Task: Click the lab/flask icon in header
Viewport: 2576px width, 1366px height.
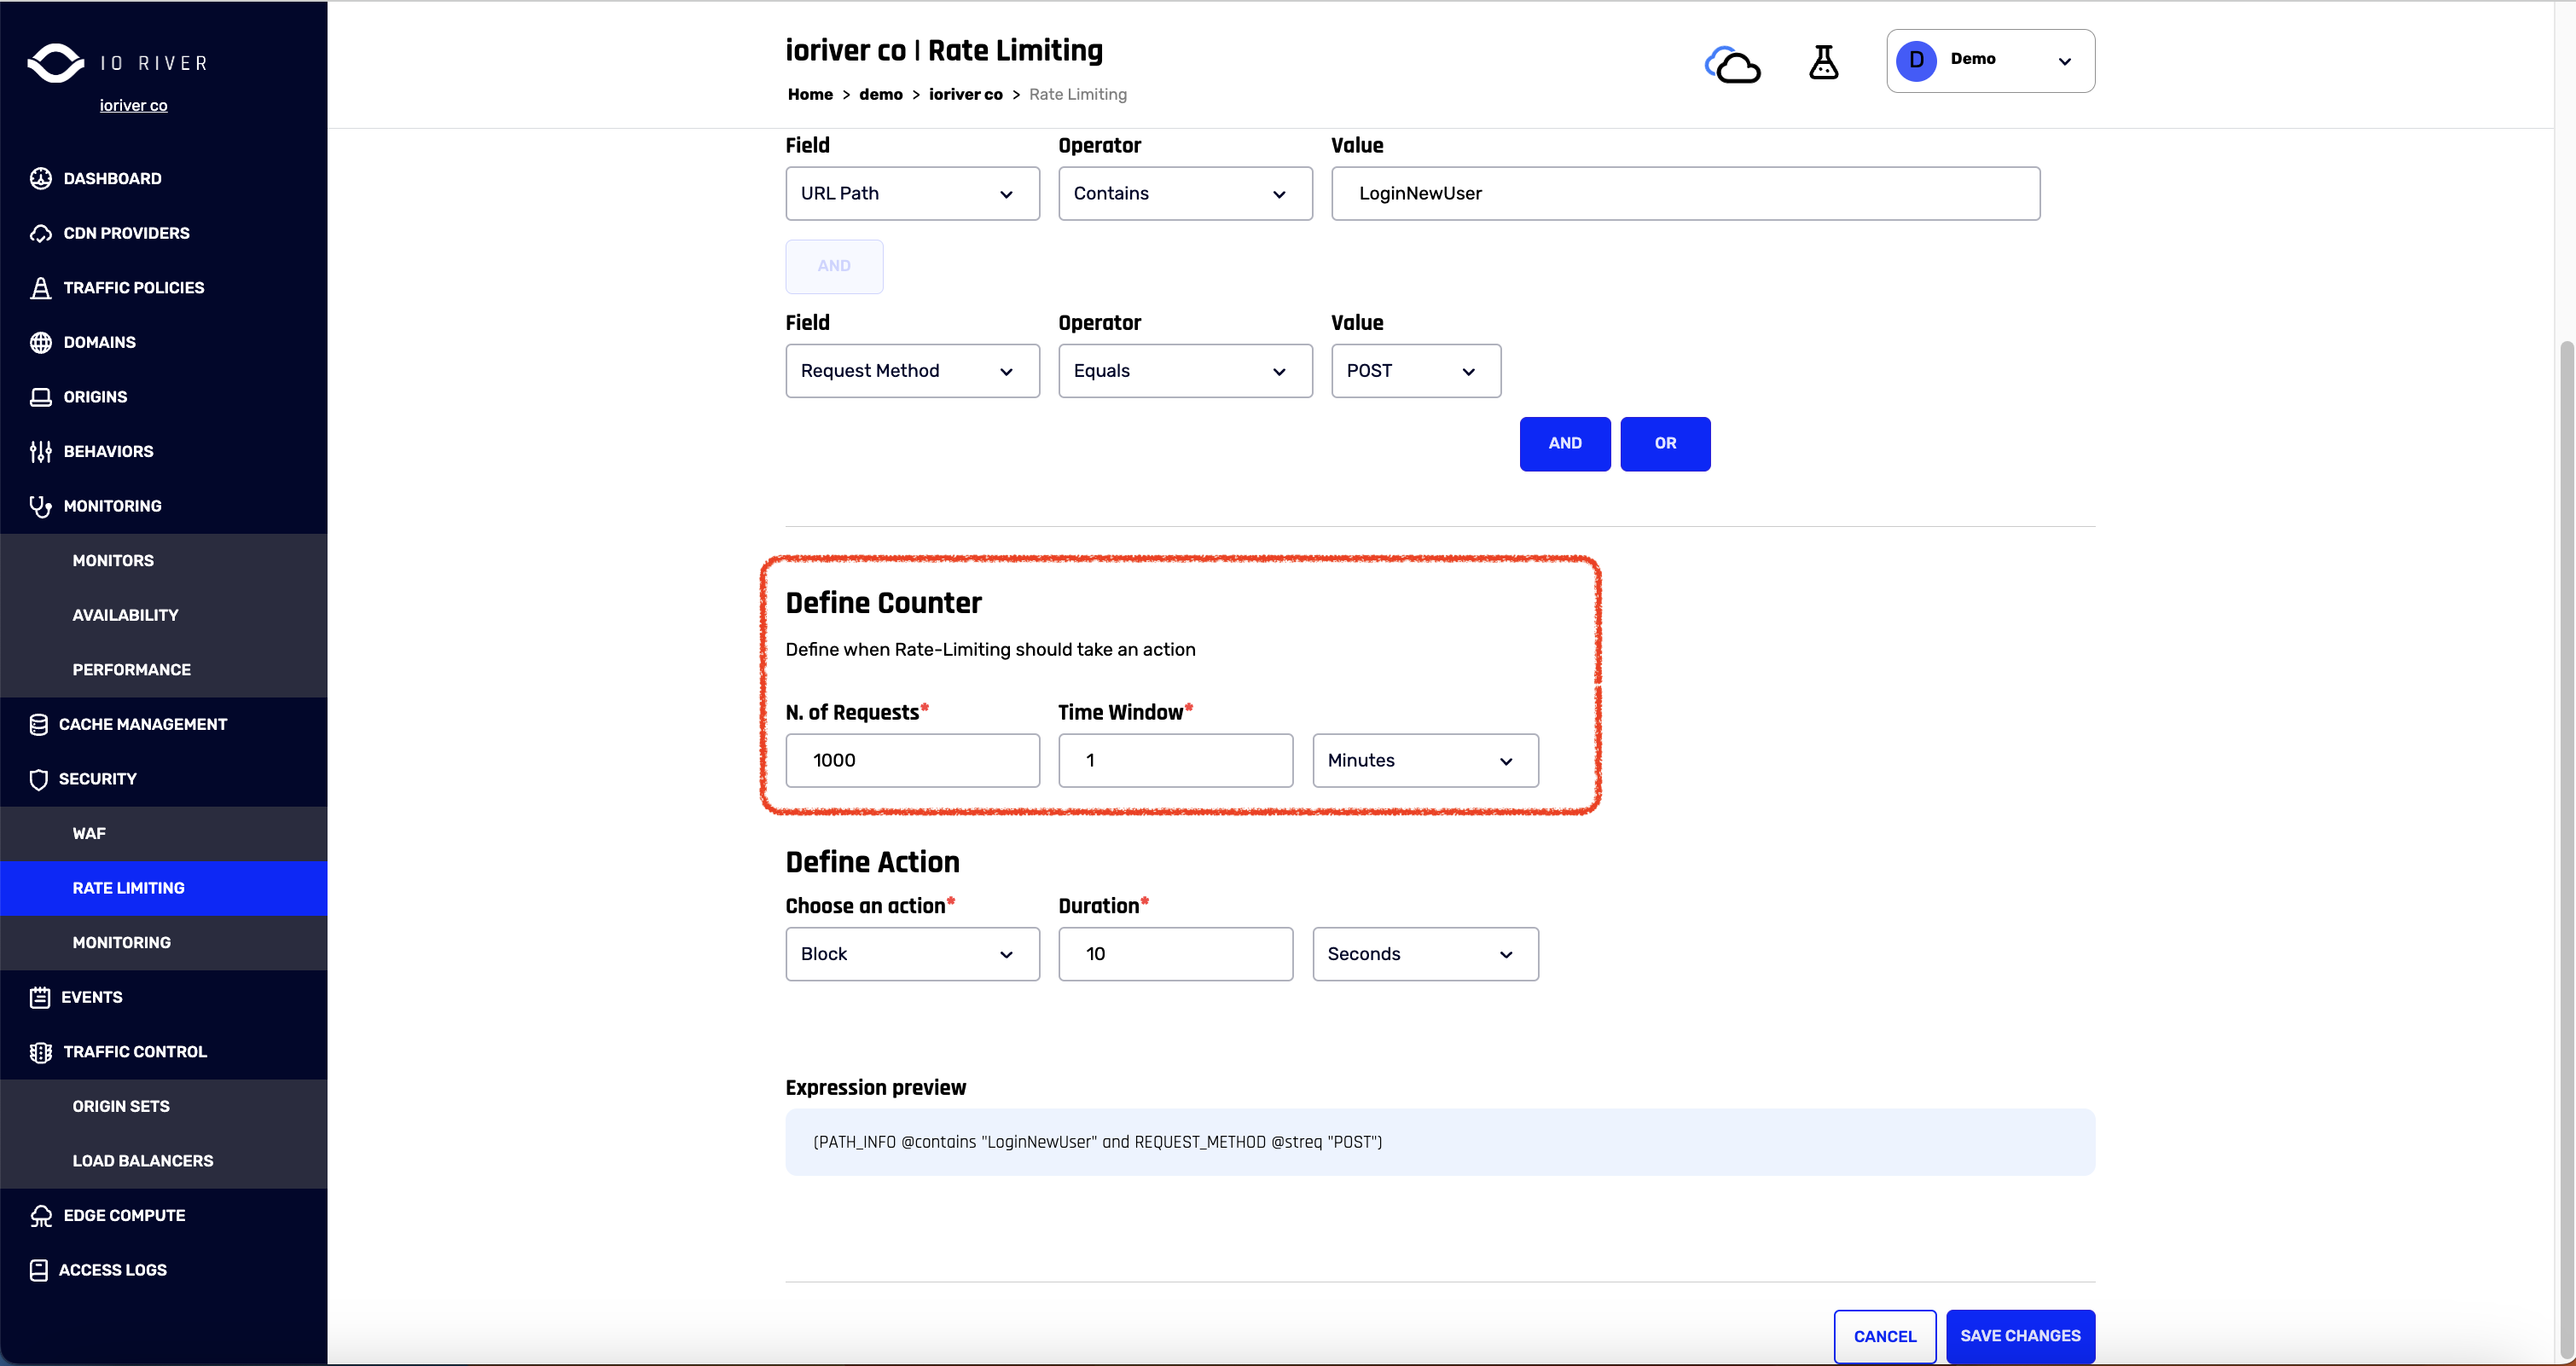Action: point(1825,61)
